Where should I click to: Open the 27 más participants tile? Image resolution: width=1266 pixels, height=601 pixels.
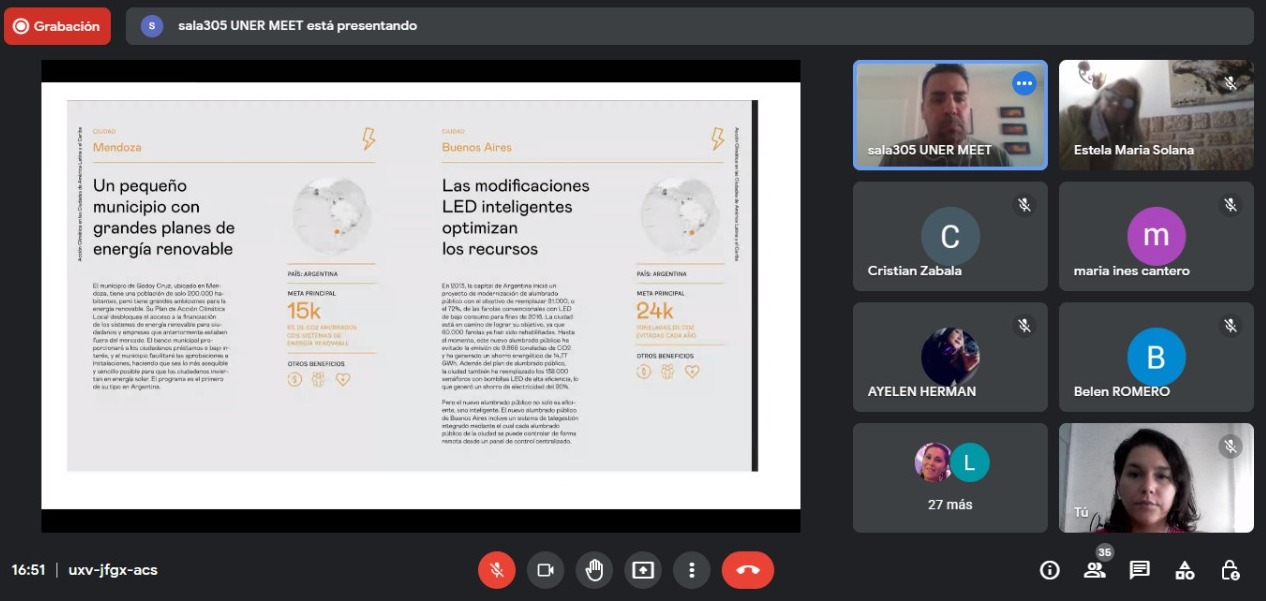pos(950,477)
